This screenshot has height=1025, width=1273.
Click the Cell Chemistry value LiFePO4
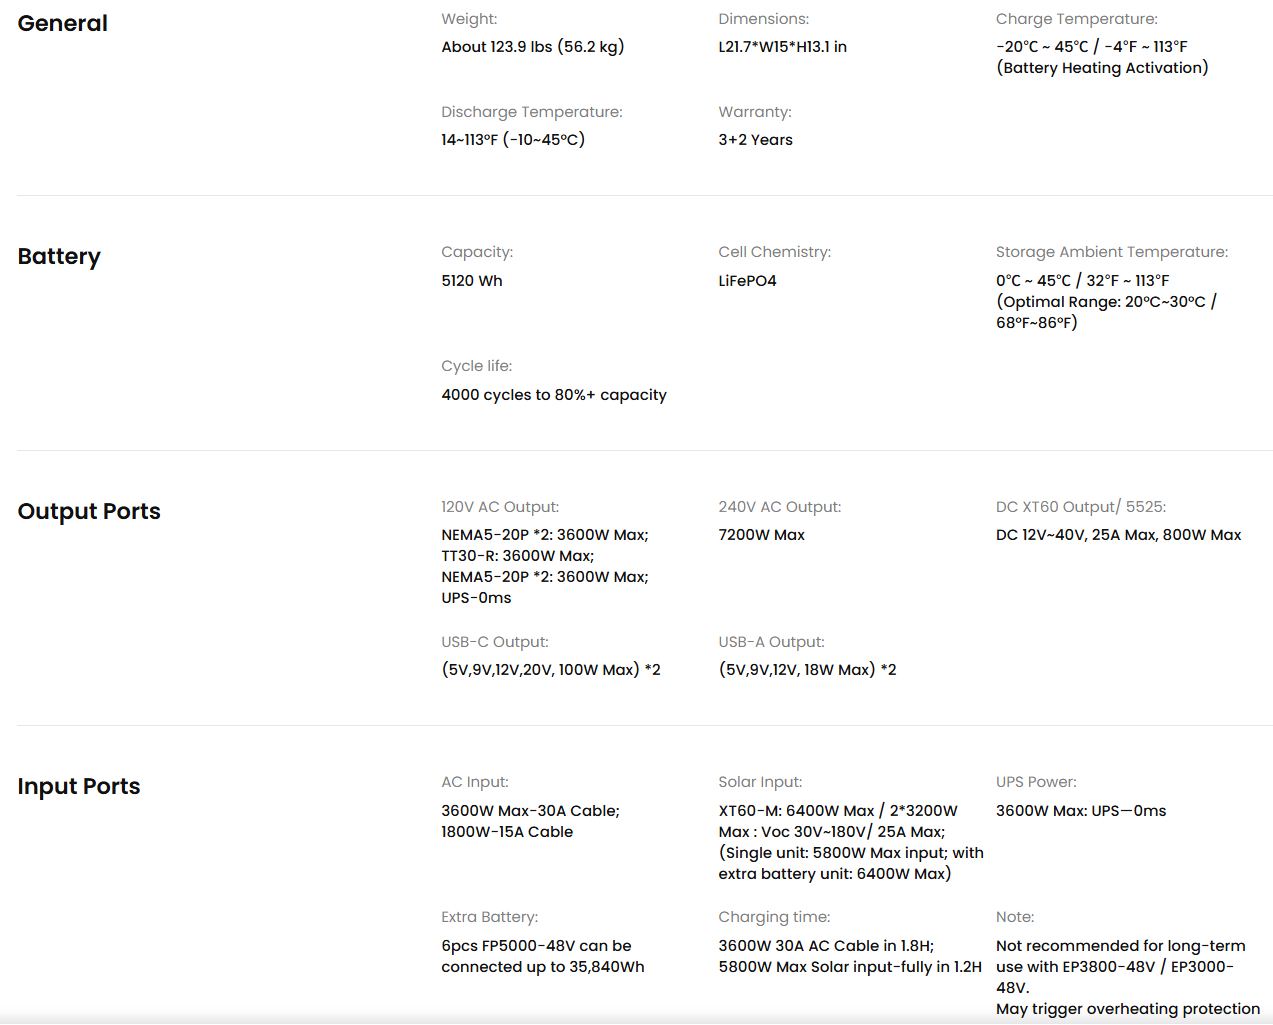[x=747, y=281]
